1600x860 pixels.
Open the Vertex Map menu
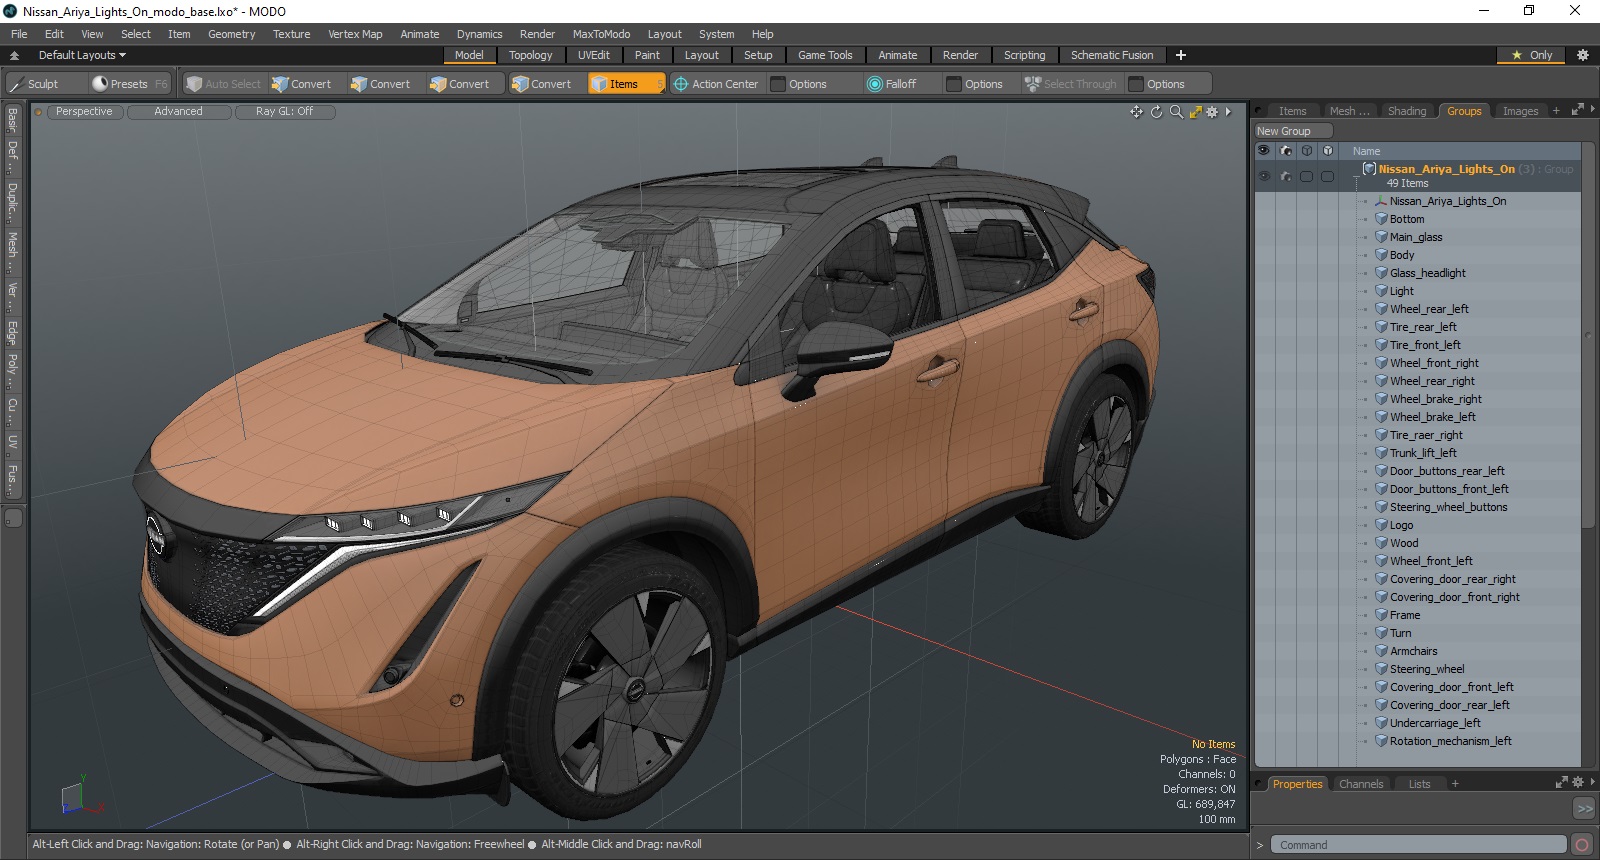355,34
